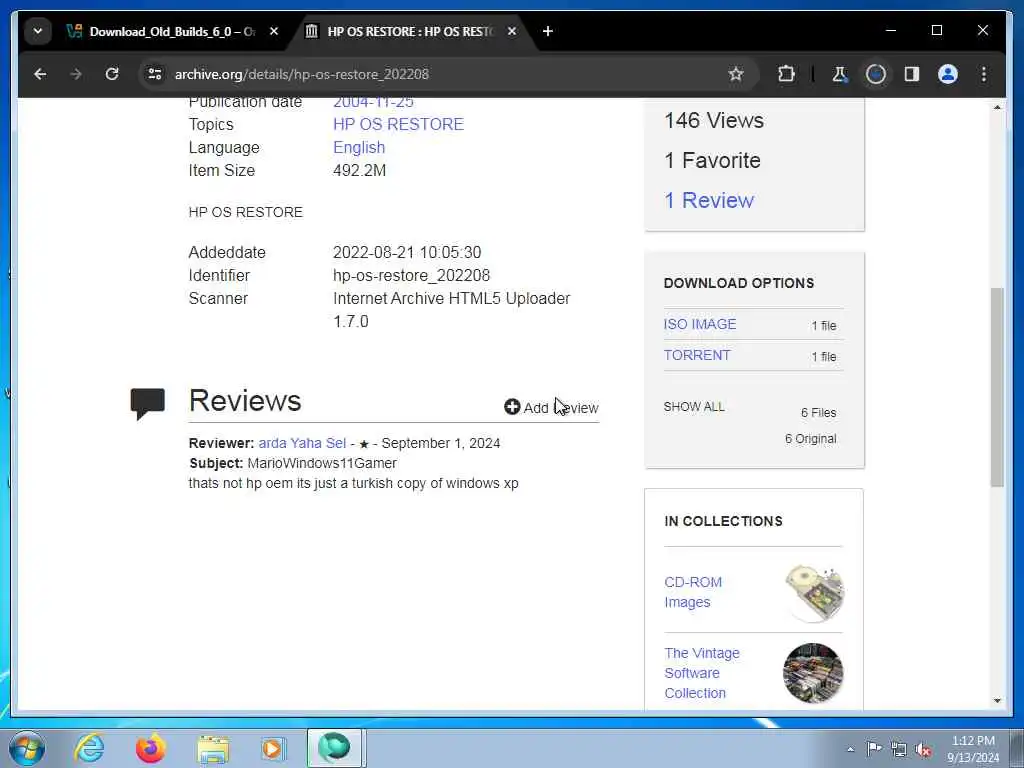Open the extensions puzzle icon
This screenshot has height=768, width=1024.
pyautogui.click(x=786, y=74)
